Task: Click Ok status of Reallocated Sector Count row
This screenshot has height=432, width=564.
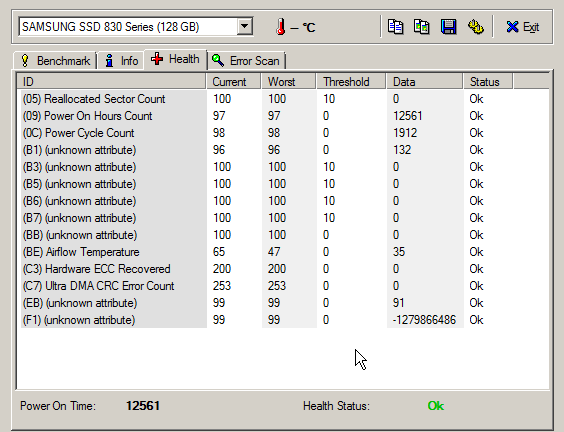Action: (476, 99)
